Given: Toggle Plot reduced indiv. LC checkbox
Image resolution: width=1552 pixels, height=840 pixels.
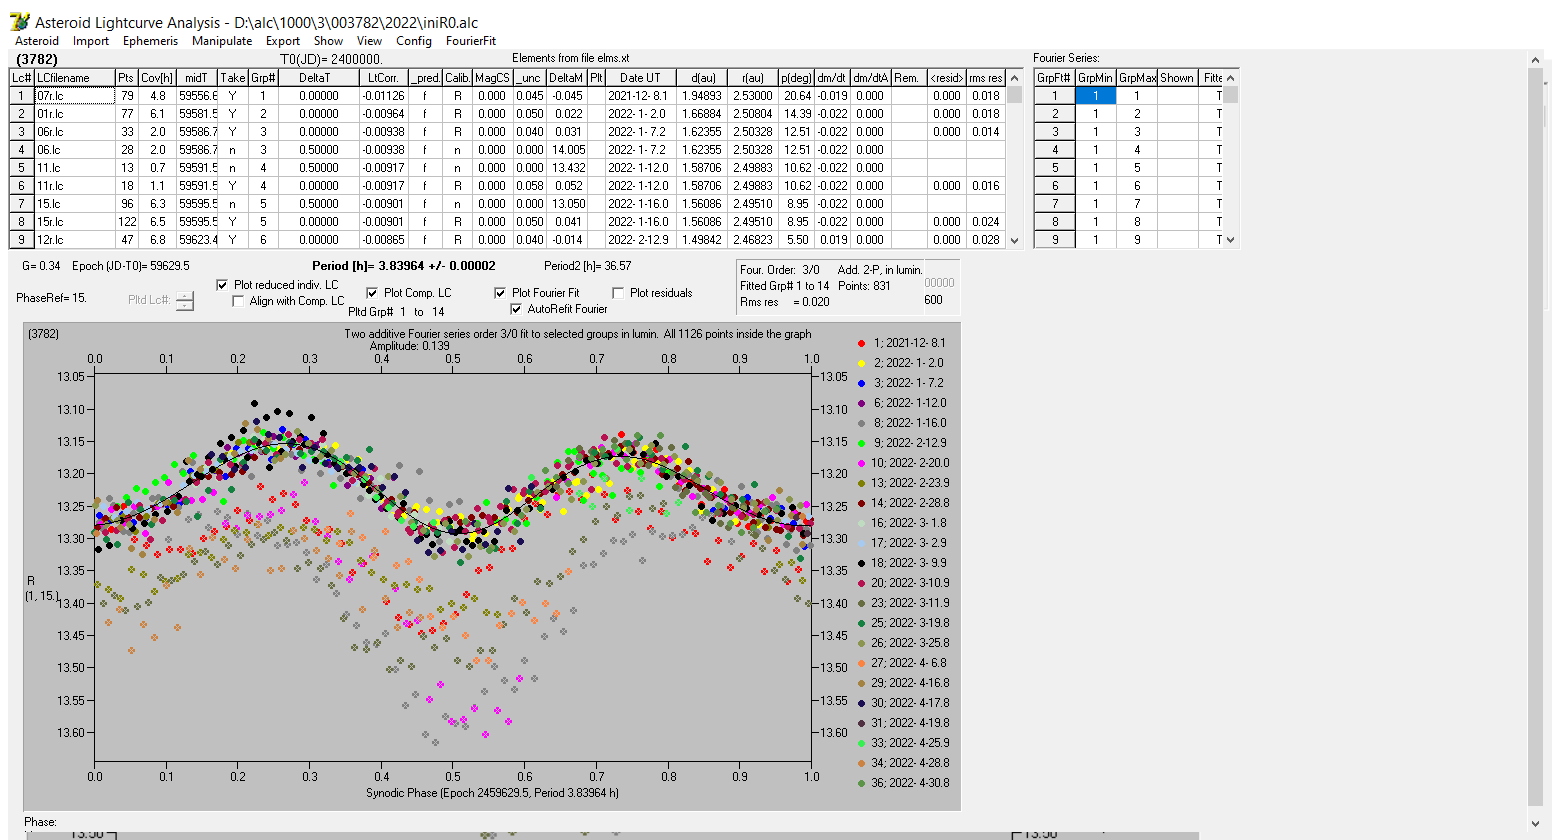Looking at the screenshot, I should point(222,285).
